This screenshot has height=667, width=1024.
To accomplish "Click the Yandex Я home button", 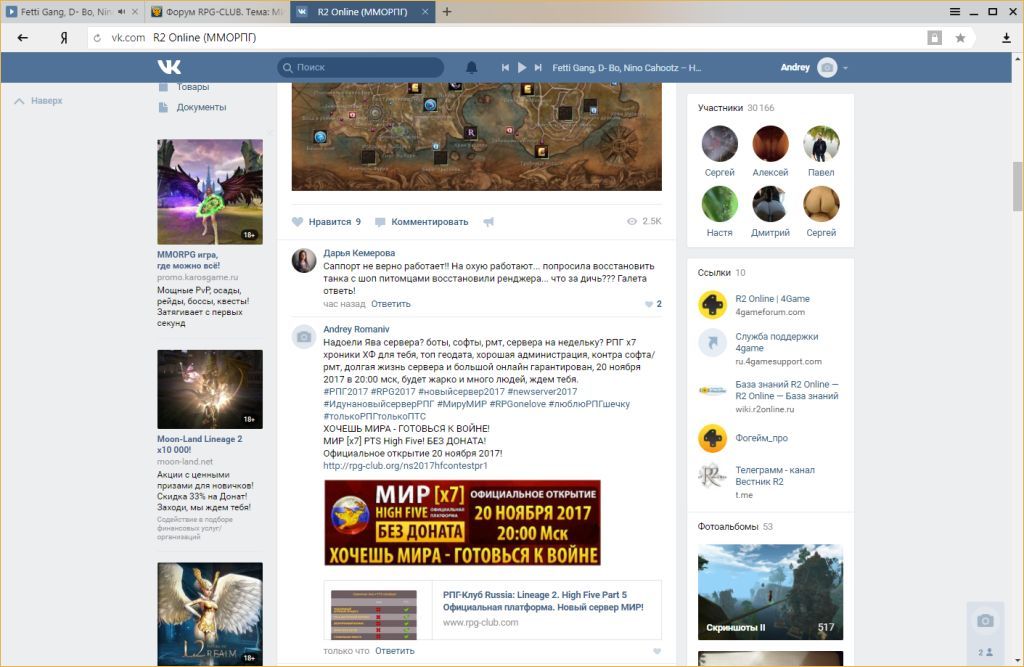I will pos(64,38).
